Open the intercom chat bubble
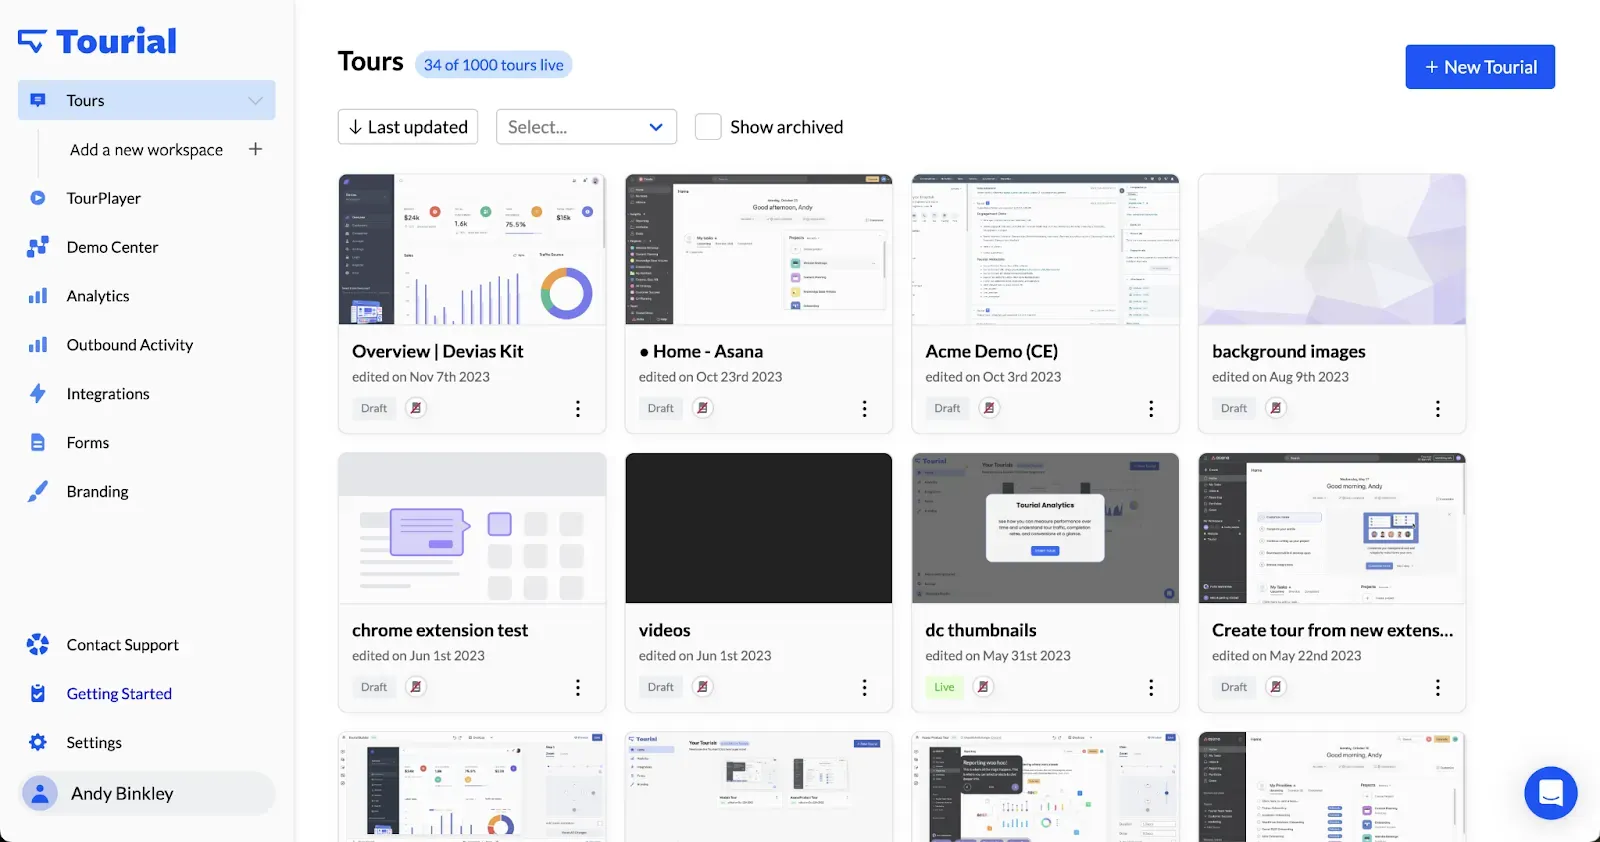The width and height of the screenshot is (1600, 842). pos(1550,794)
